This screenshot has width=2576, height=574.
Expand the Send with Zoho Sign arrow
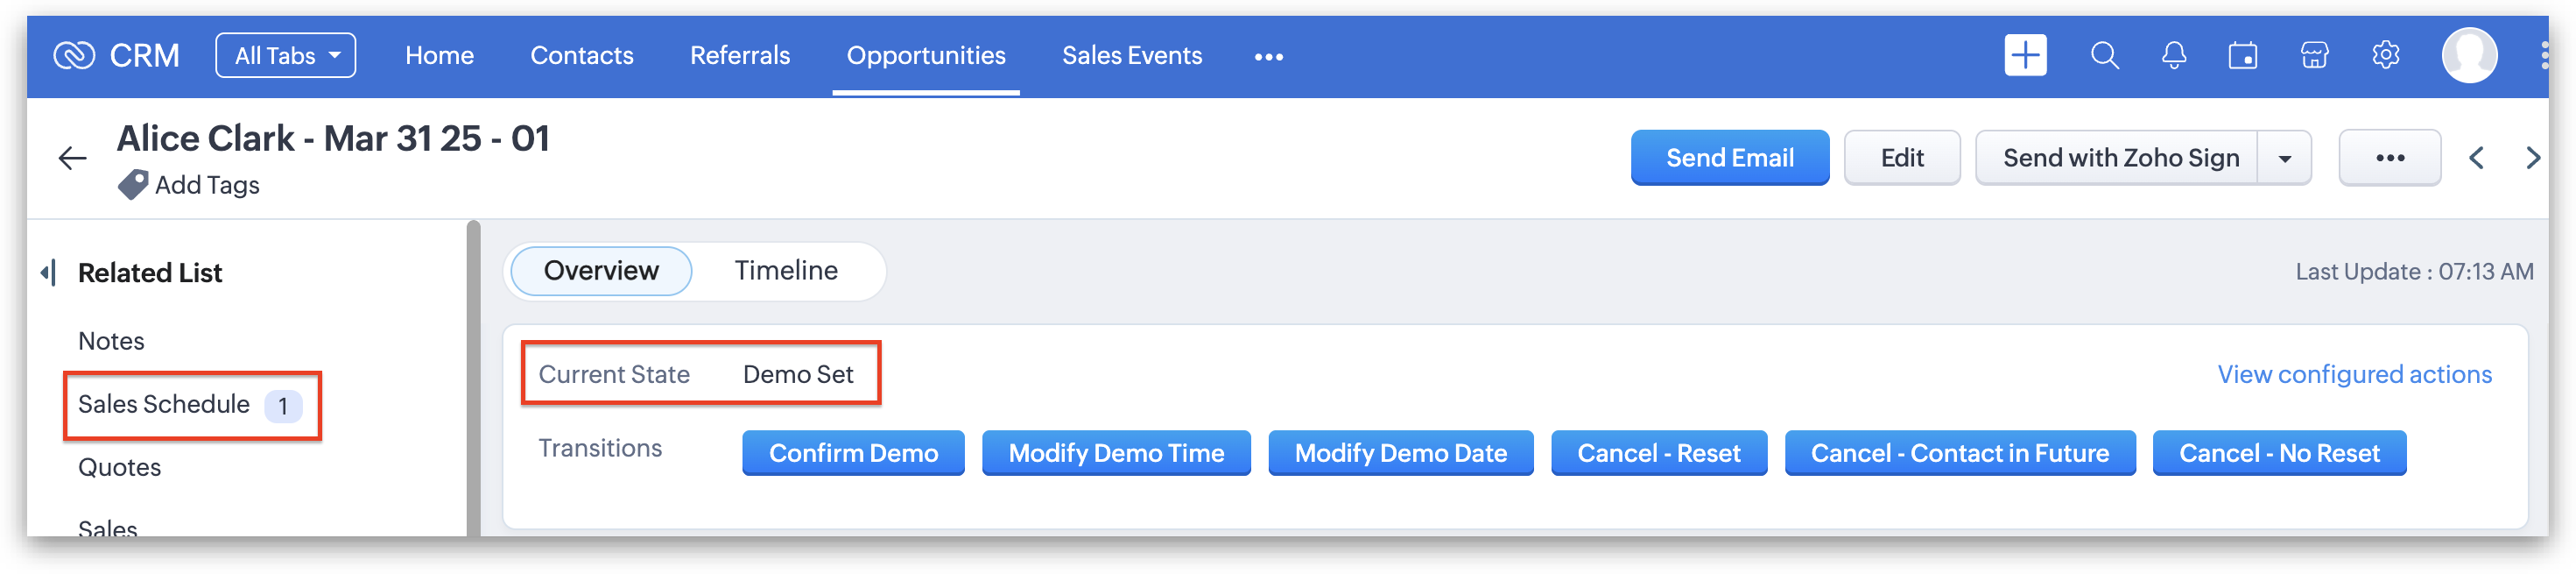[2285, 159]
